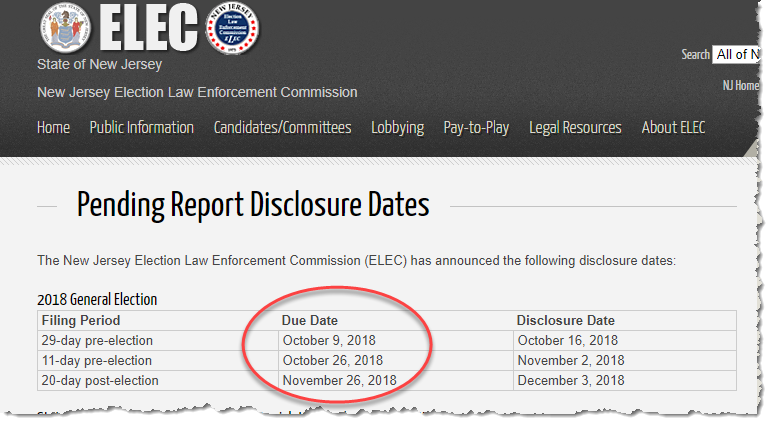
Task: Open the Legal Resources menu
Action: 575,128
